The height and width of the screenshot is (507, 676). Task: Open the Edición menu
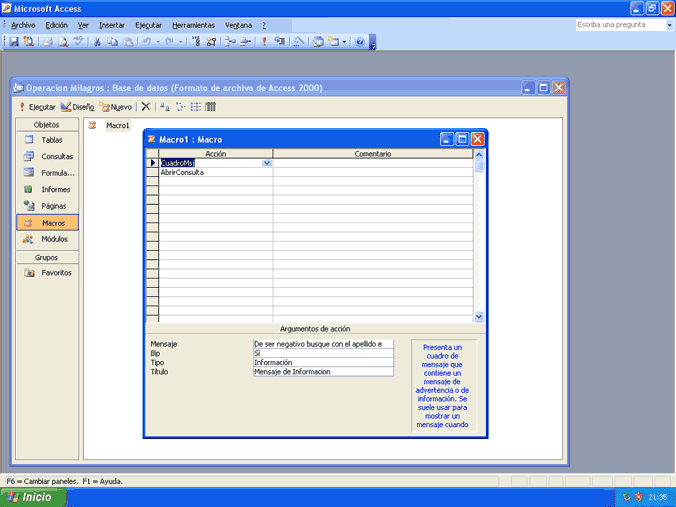click(56, 25)
